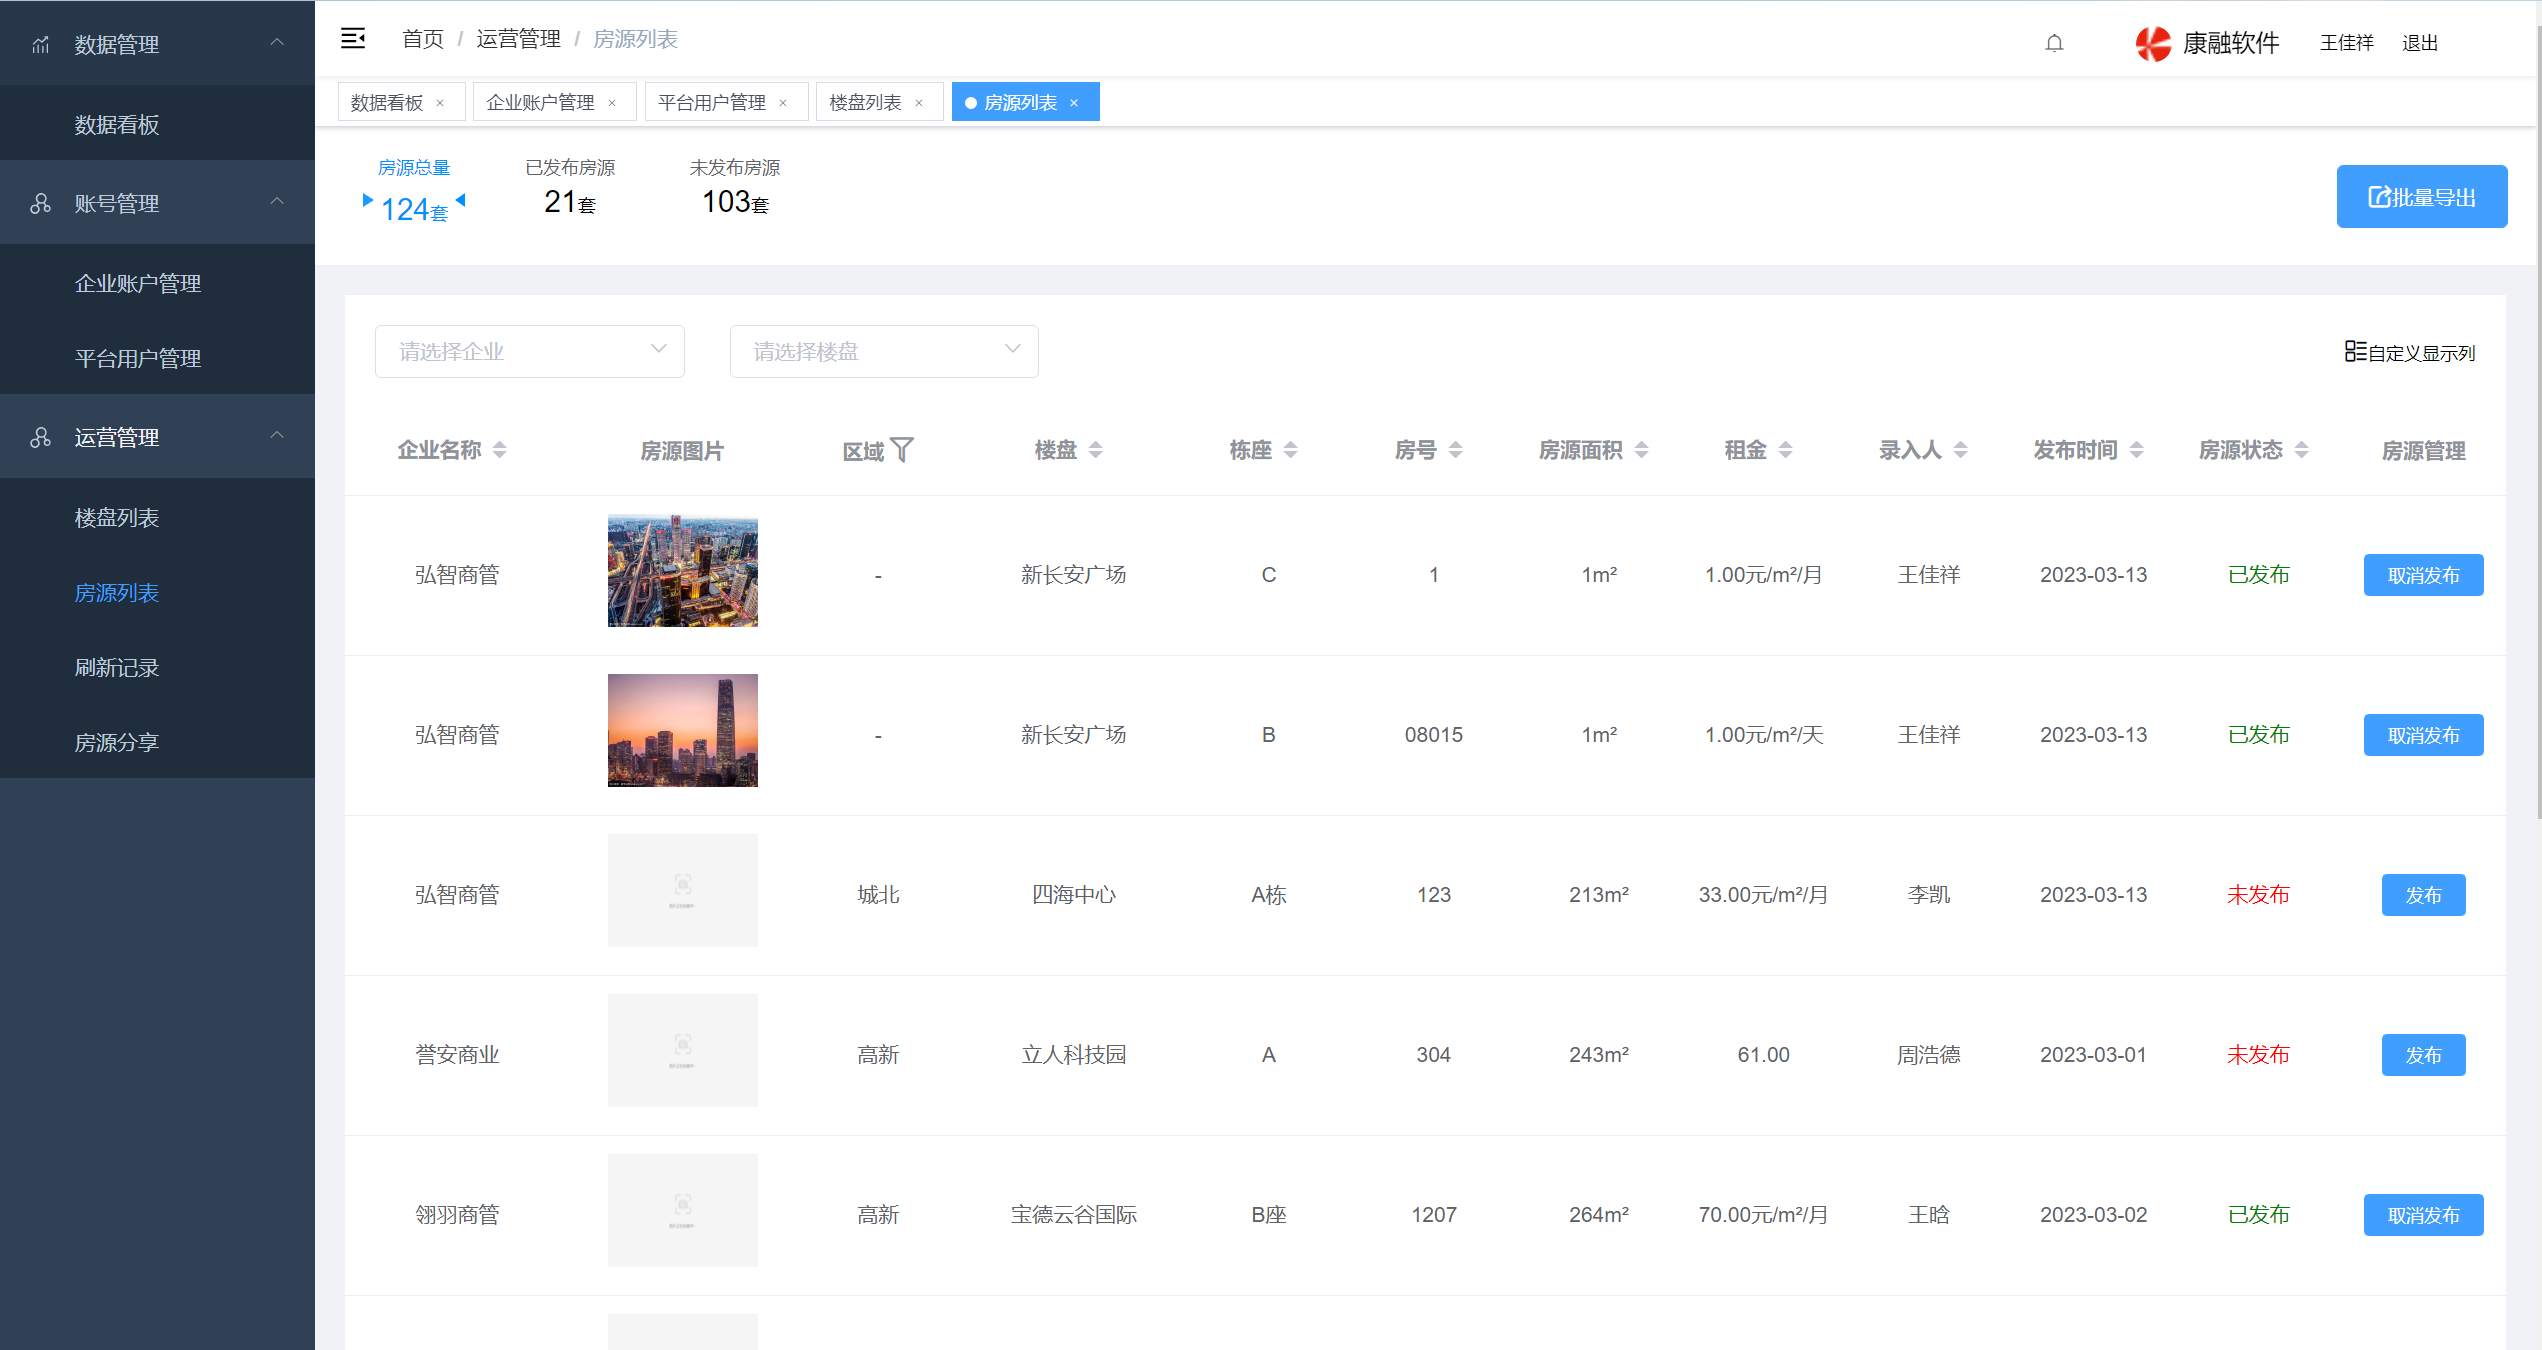Image resolution: width=2542 pixels, height=1350 pixels.
Task: Sort table by 房源面积 arrows
Action: 1641,450
